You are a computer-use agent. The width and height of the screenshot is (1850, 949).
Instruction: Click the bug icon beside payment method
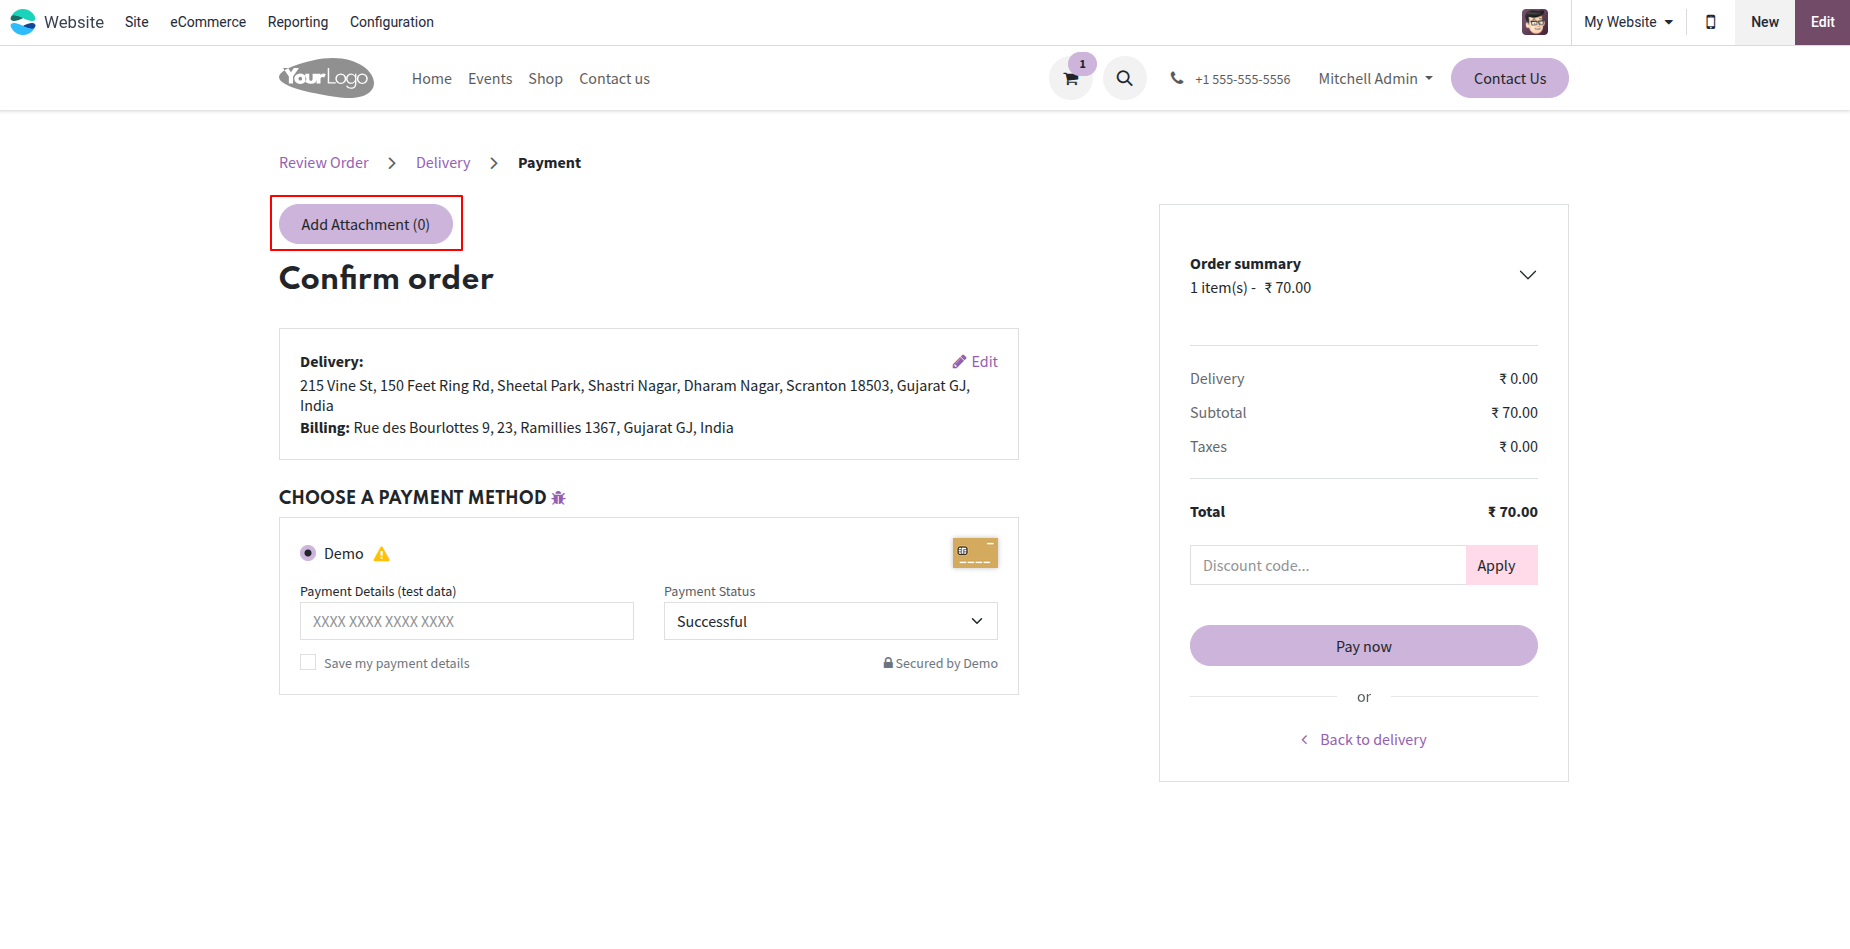[559, 498]
